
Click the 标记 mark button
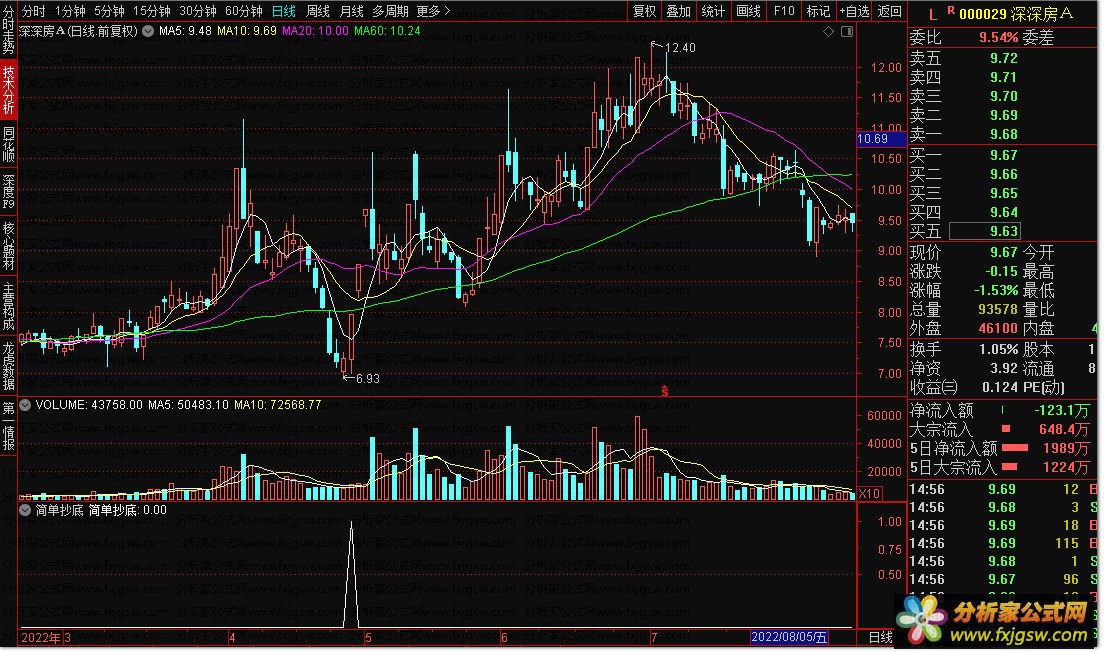point(818,11)
